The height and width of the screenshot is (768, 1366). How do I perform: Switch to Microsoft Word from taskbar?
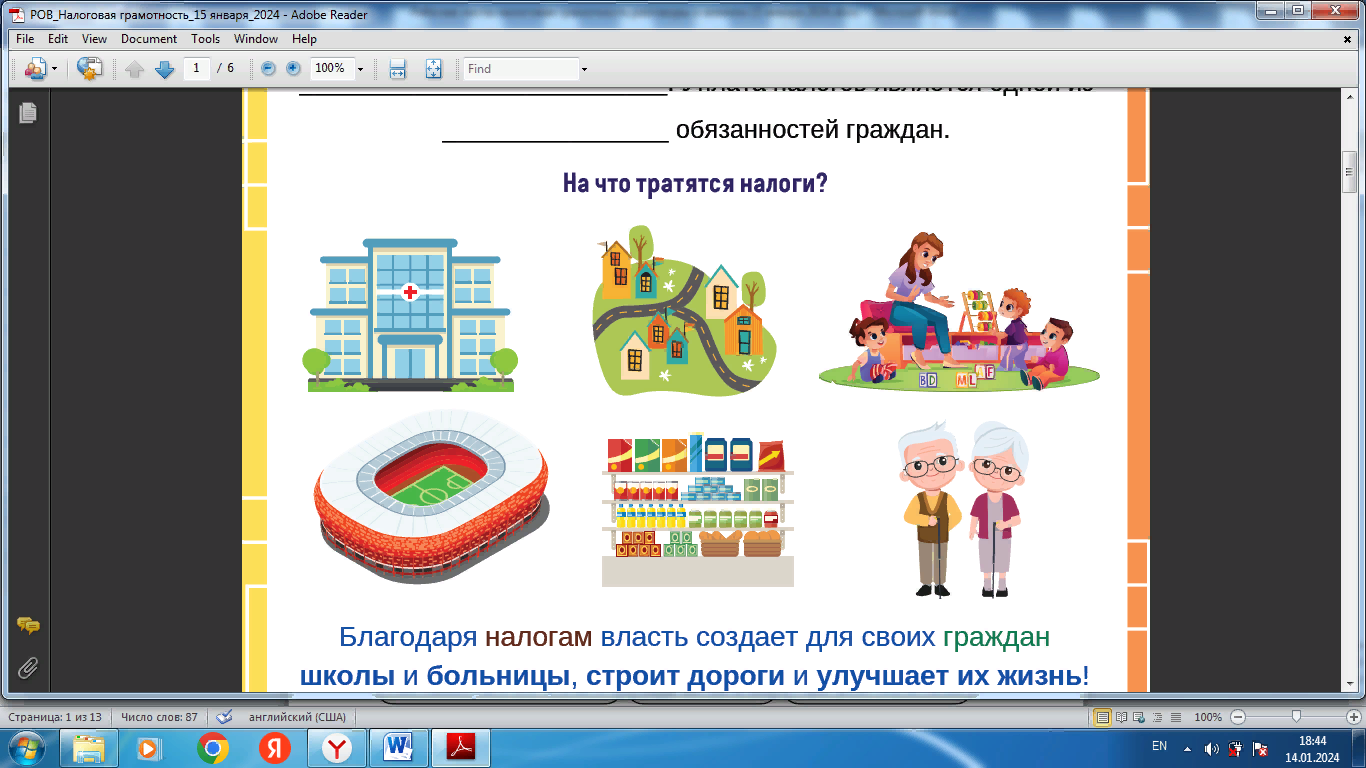399,748
